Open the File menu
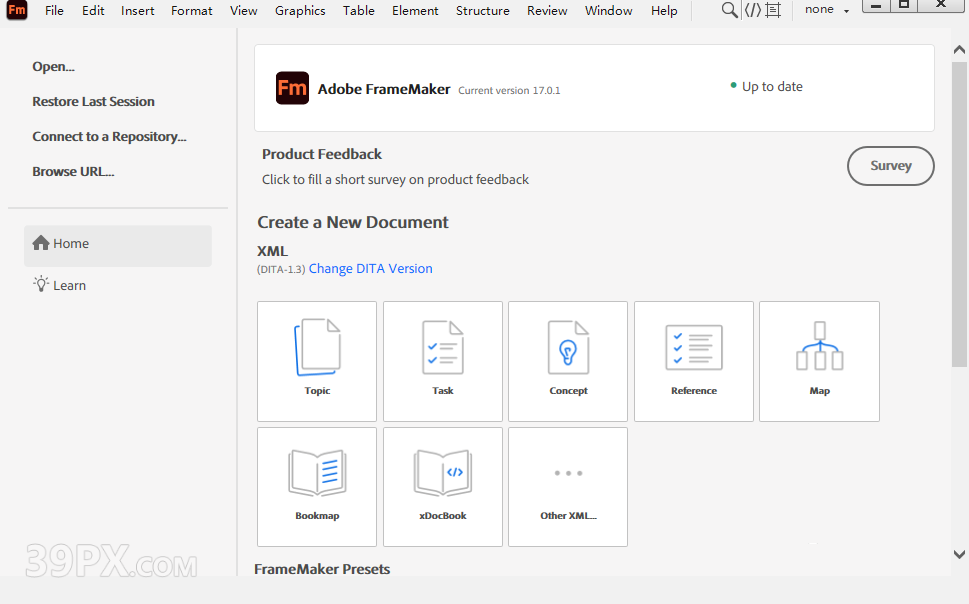Image resolution: width=969 pixels, height=604 pixels. (x=54, y=11)
